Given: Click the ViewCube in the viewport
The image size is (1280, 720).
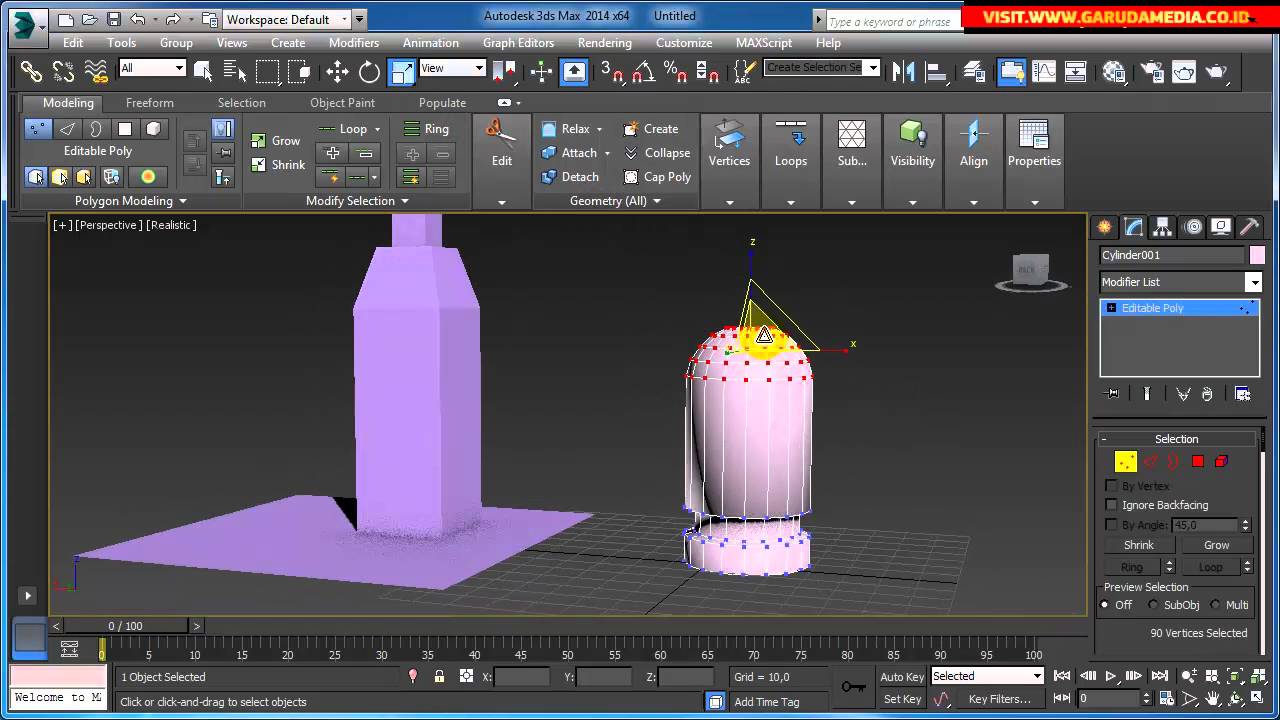Looking at the screenshot, I should (1031, 270).
